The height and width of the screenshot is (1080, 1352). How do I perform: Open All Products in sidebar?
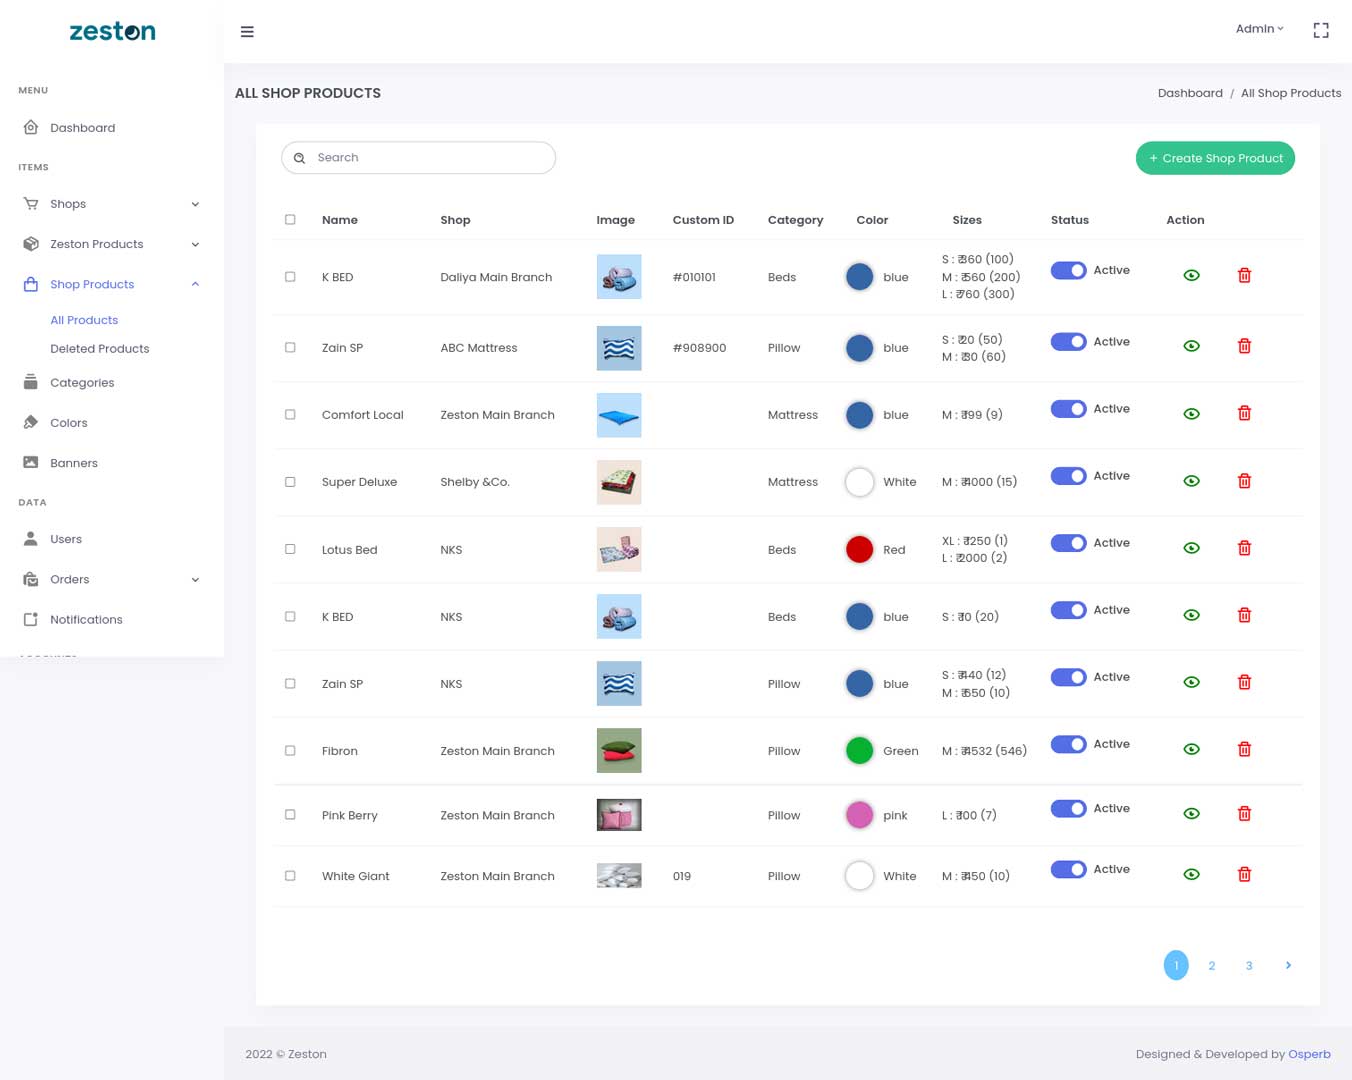(84, 320)
